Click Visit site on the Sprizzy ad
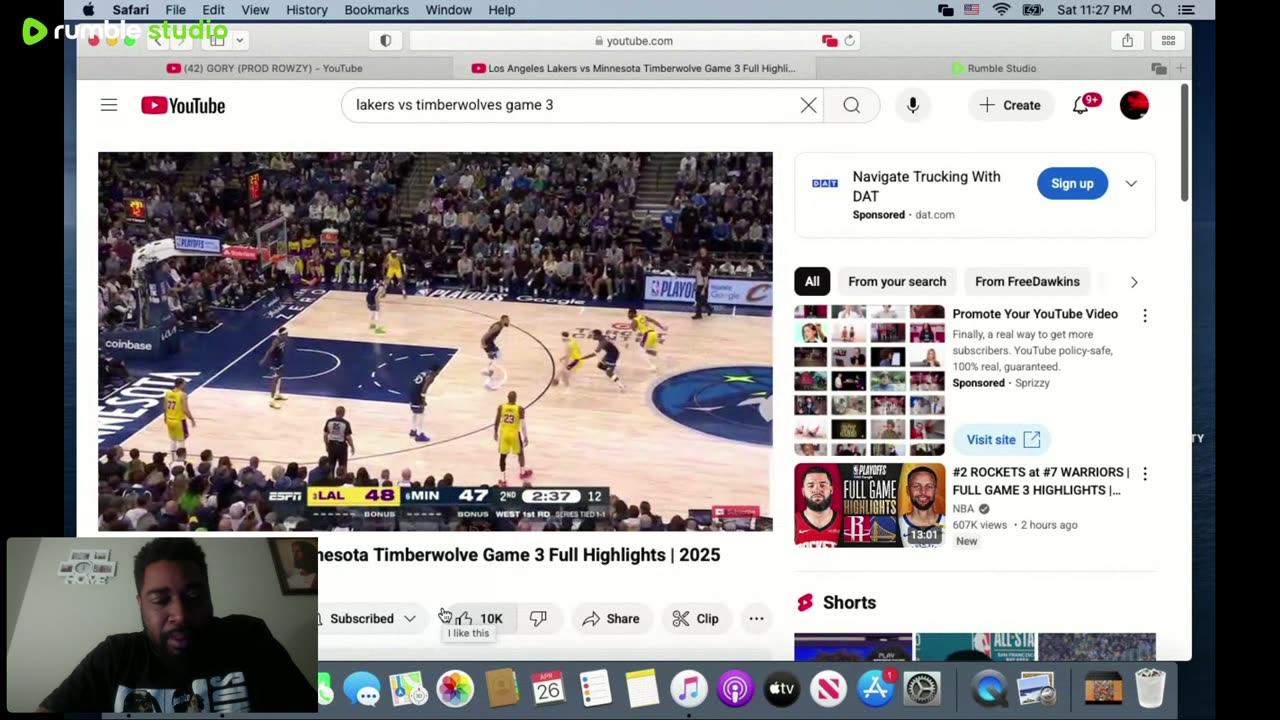Screen dimensions: 1280x720 tap(1003, 440)
